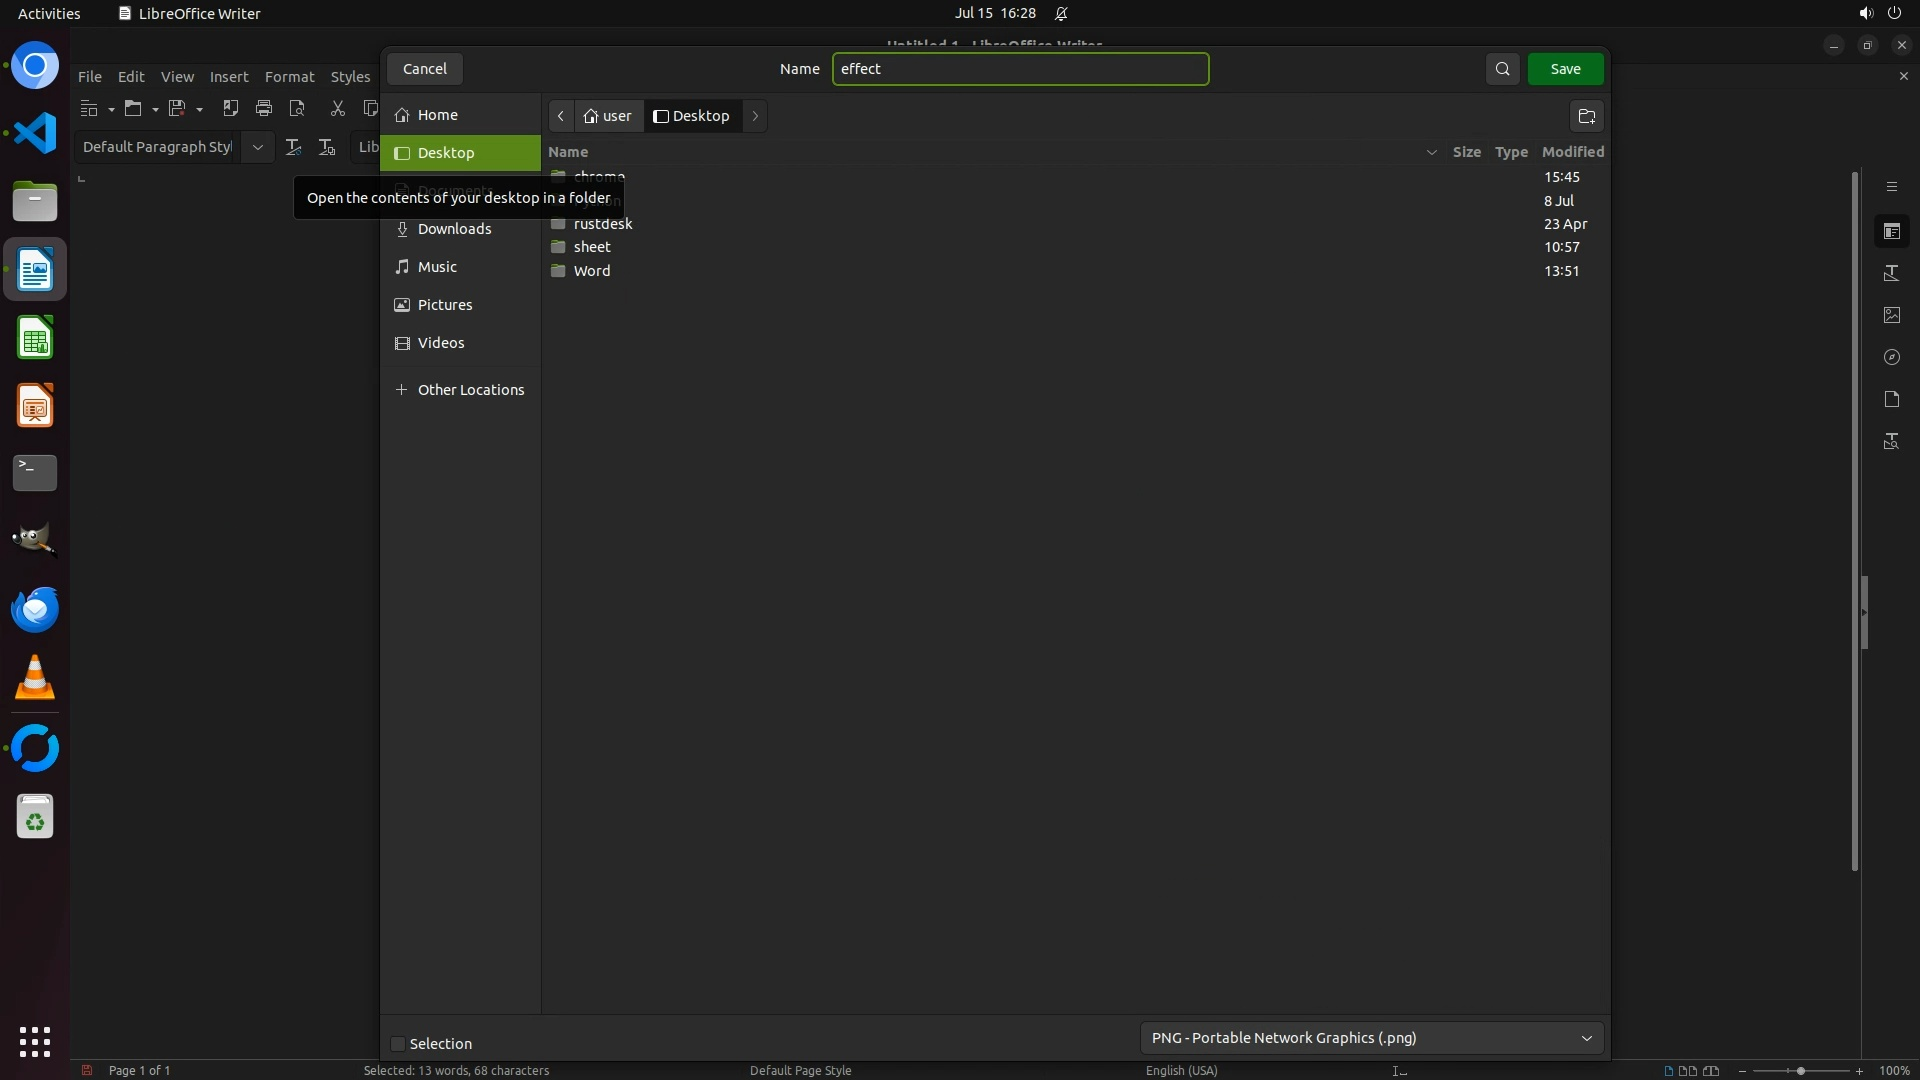
Task: Open the sidebar Properties panel icon
Action: (x=1891, y=231)
